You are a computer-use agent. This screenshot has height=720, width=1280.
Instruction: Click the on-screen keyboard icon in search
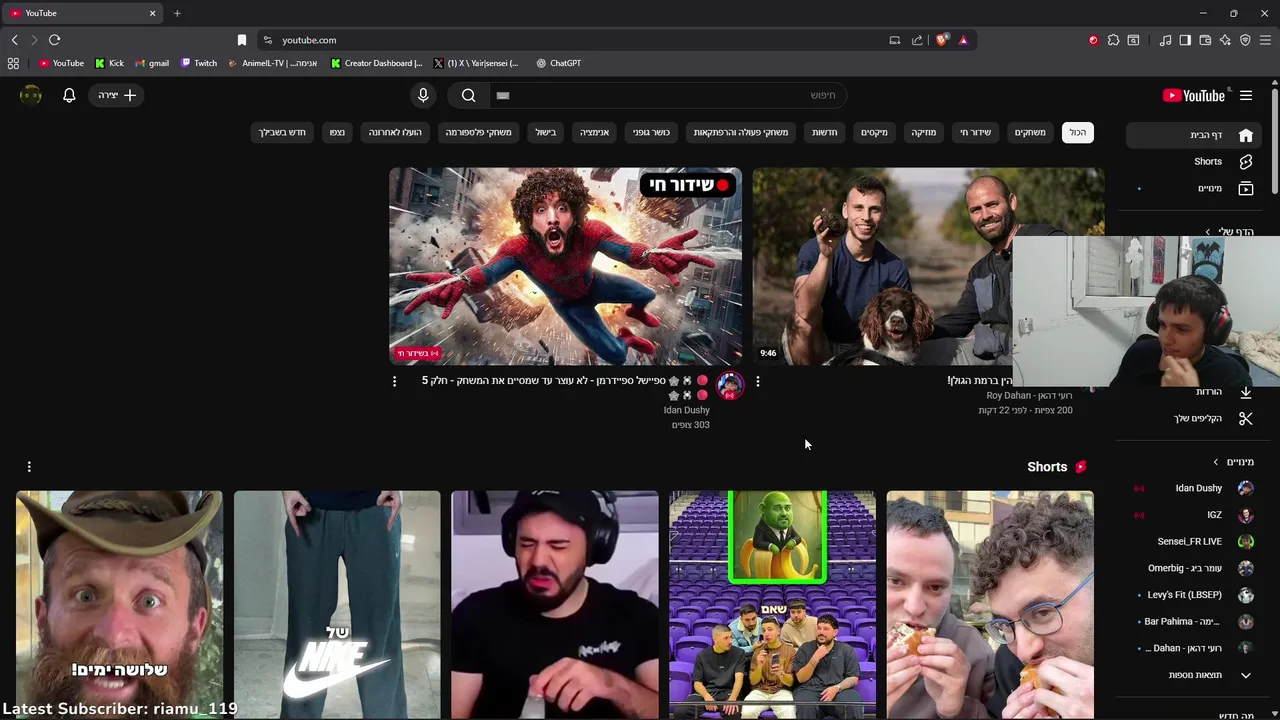(x=503, y=95)
